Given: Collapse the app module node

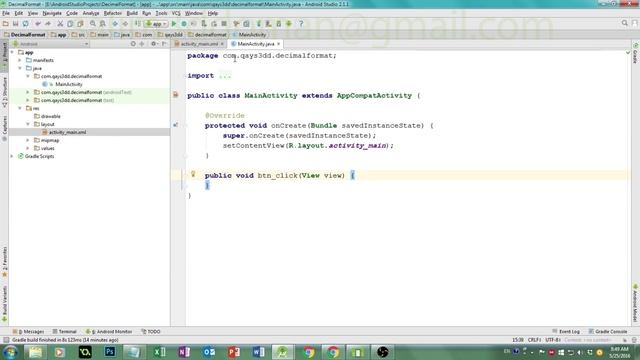Looking at the screenshot, I should tap(12, 52).
